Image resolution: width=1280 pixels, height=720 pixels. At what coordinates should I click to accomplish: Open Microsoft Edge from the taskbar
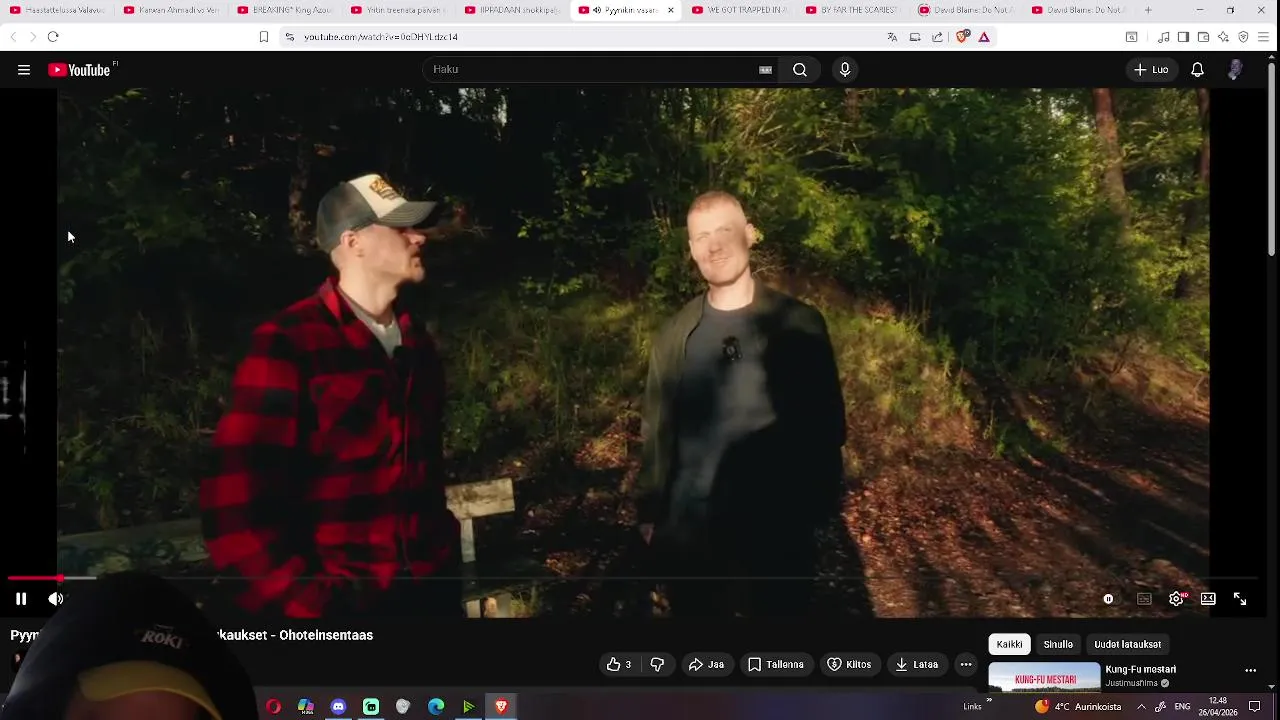(x=436, y=706)
